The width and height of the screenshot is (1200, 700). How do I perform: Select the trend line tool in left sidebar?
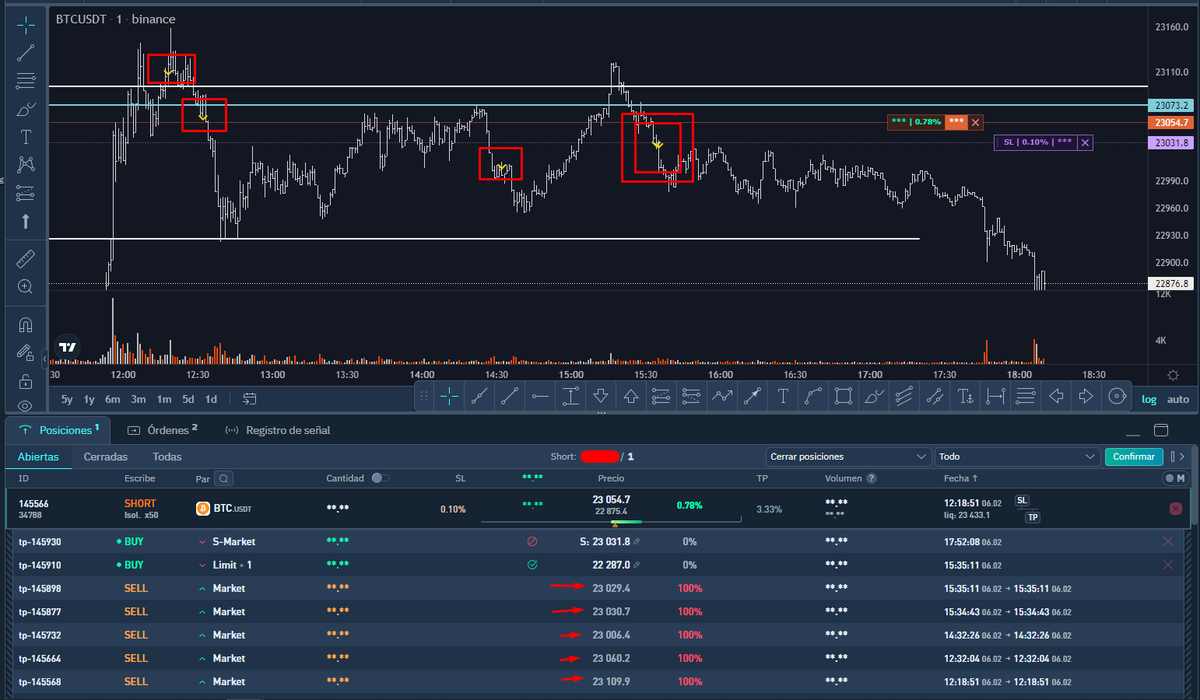pos(26,53)
